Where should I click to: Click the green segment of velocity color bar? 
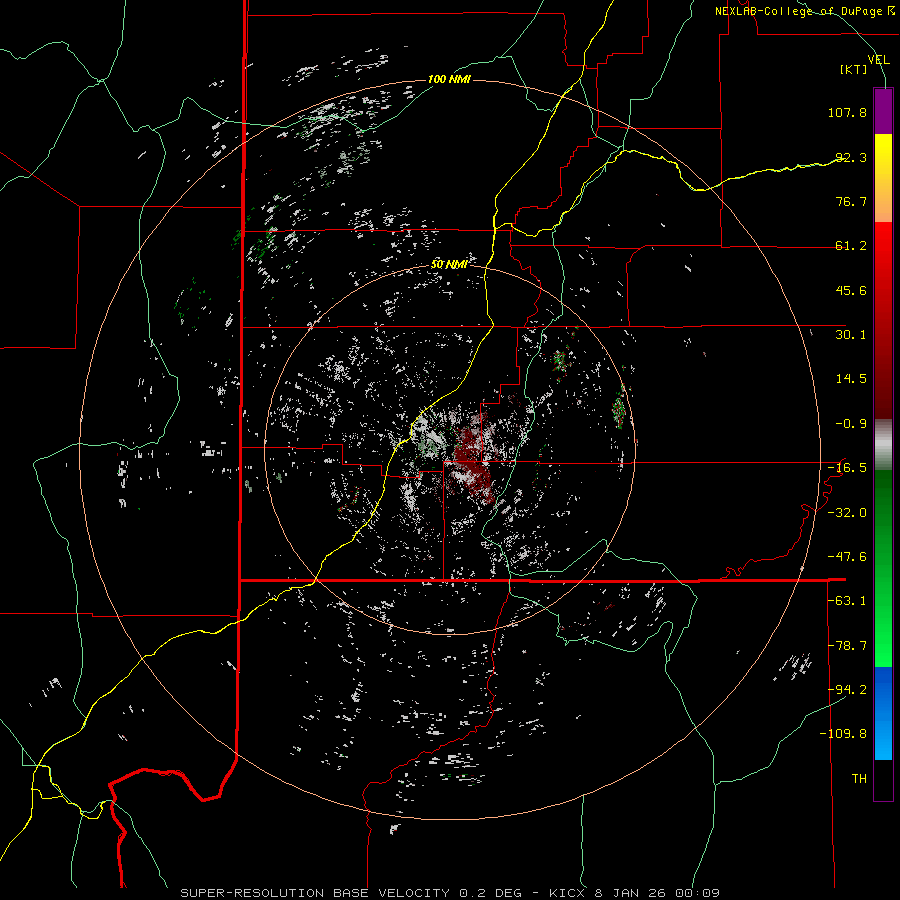(x=883, y=568)
